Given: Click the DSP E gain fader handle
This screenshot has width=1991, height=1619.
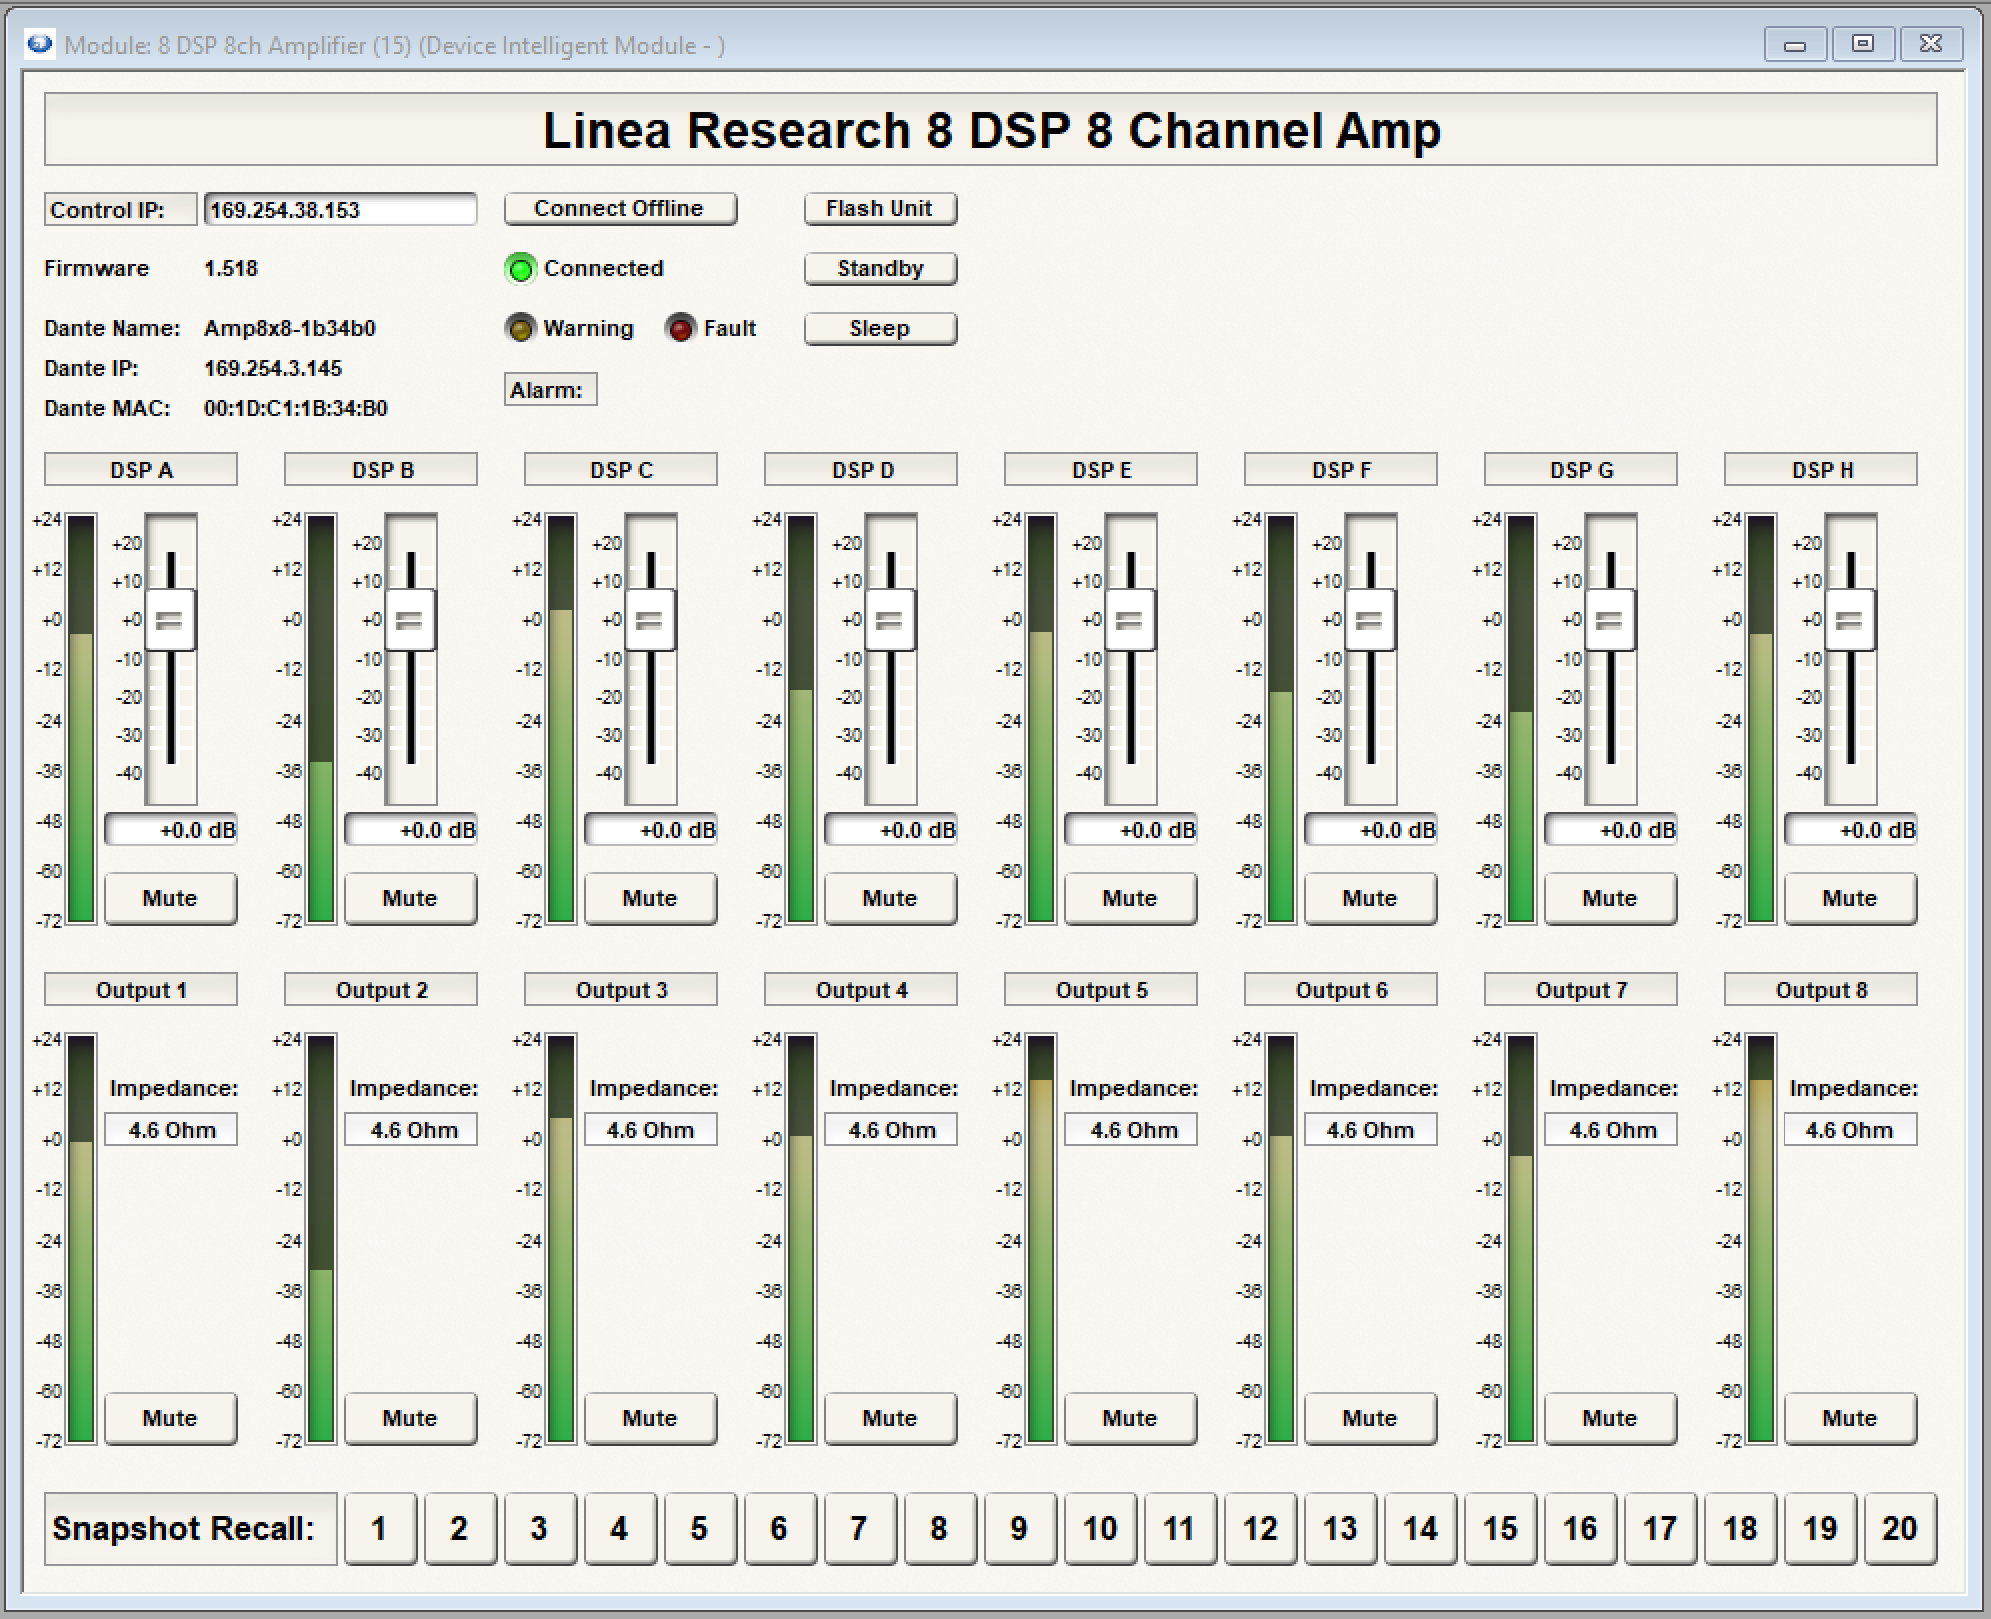Looking at the screenshot, I should pos(1130,620).
